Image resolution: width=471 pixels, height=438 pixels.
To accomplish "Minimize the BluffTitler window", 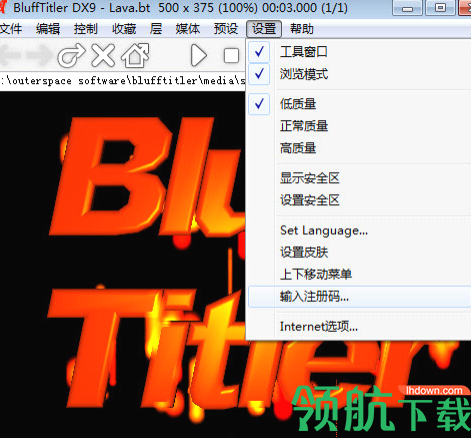I will point(407,8).
